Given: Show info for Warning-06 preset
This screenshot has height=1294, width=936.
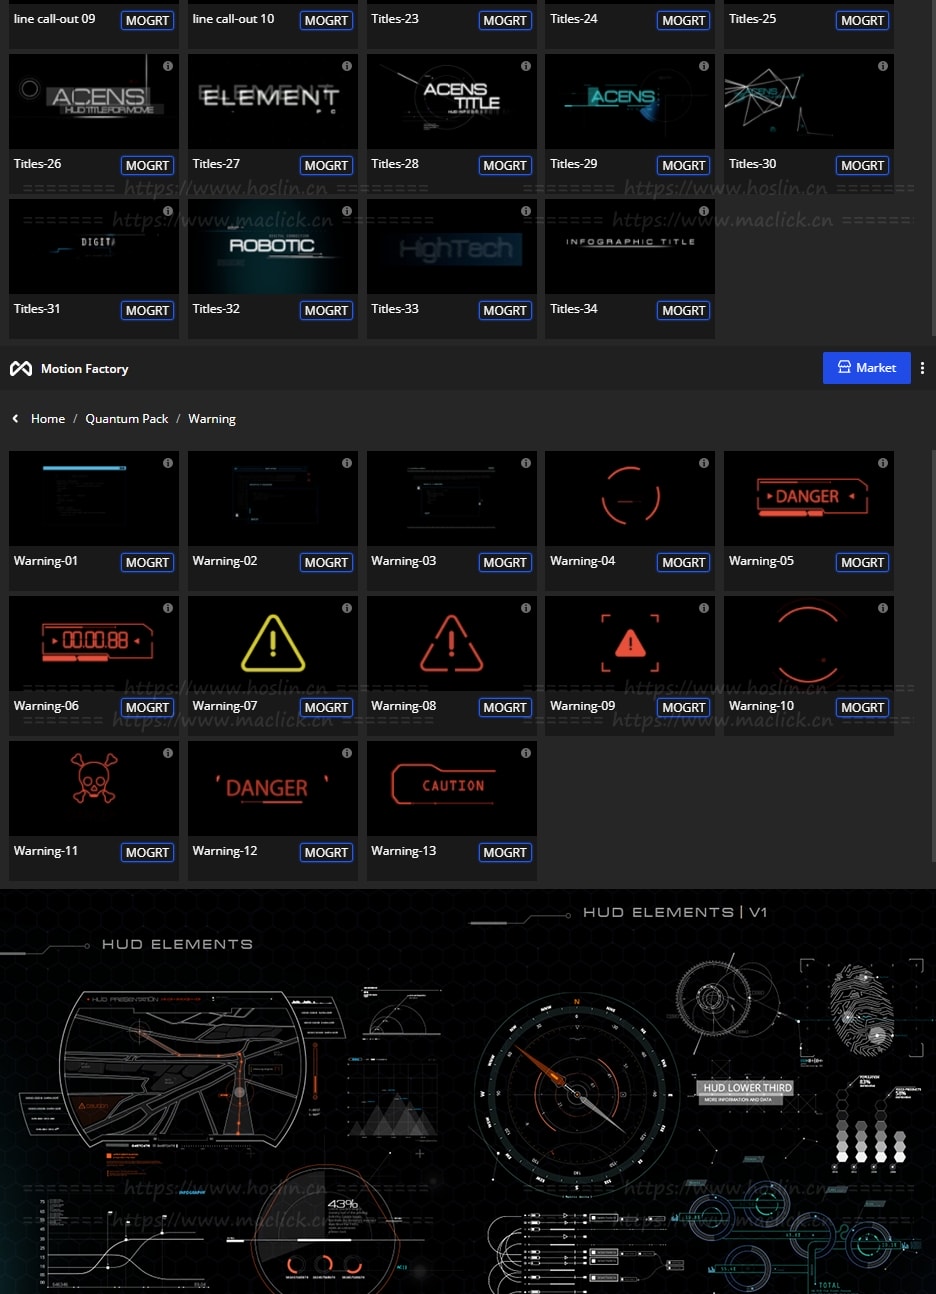Looking at the screenshot, I should pos(168,608).
